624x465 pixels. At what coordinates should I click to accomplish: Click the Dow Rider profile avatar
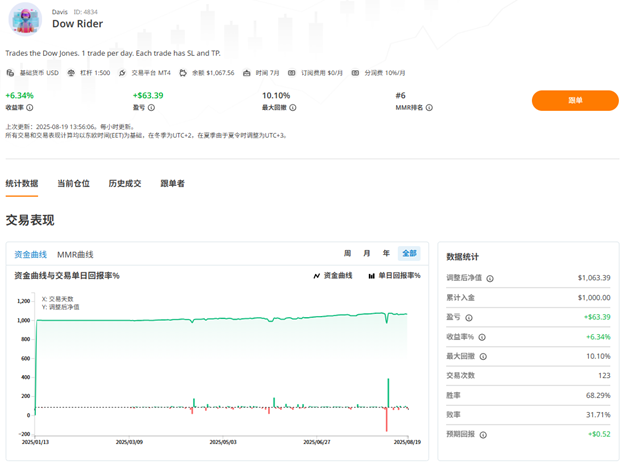27,19
